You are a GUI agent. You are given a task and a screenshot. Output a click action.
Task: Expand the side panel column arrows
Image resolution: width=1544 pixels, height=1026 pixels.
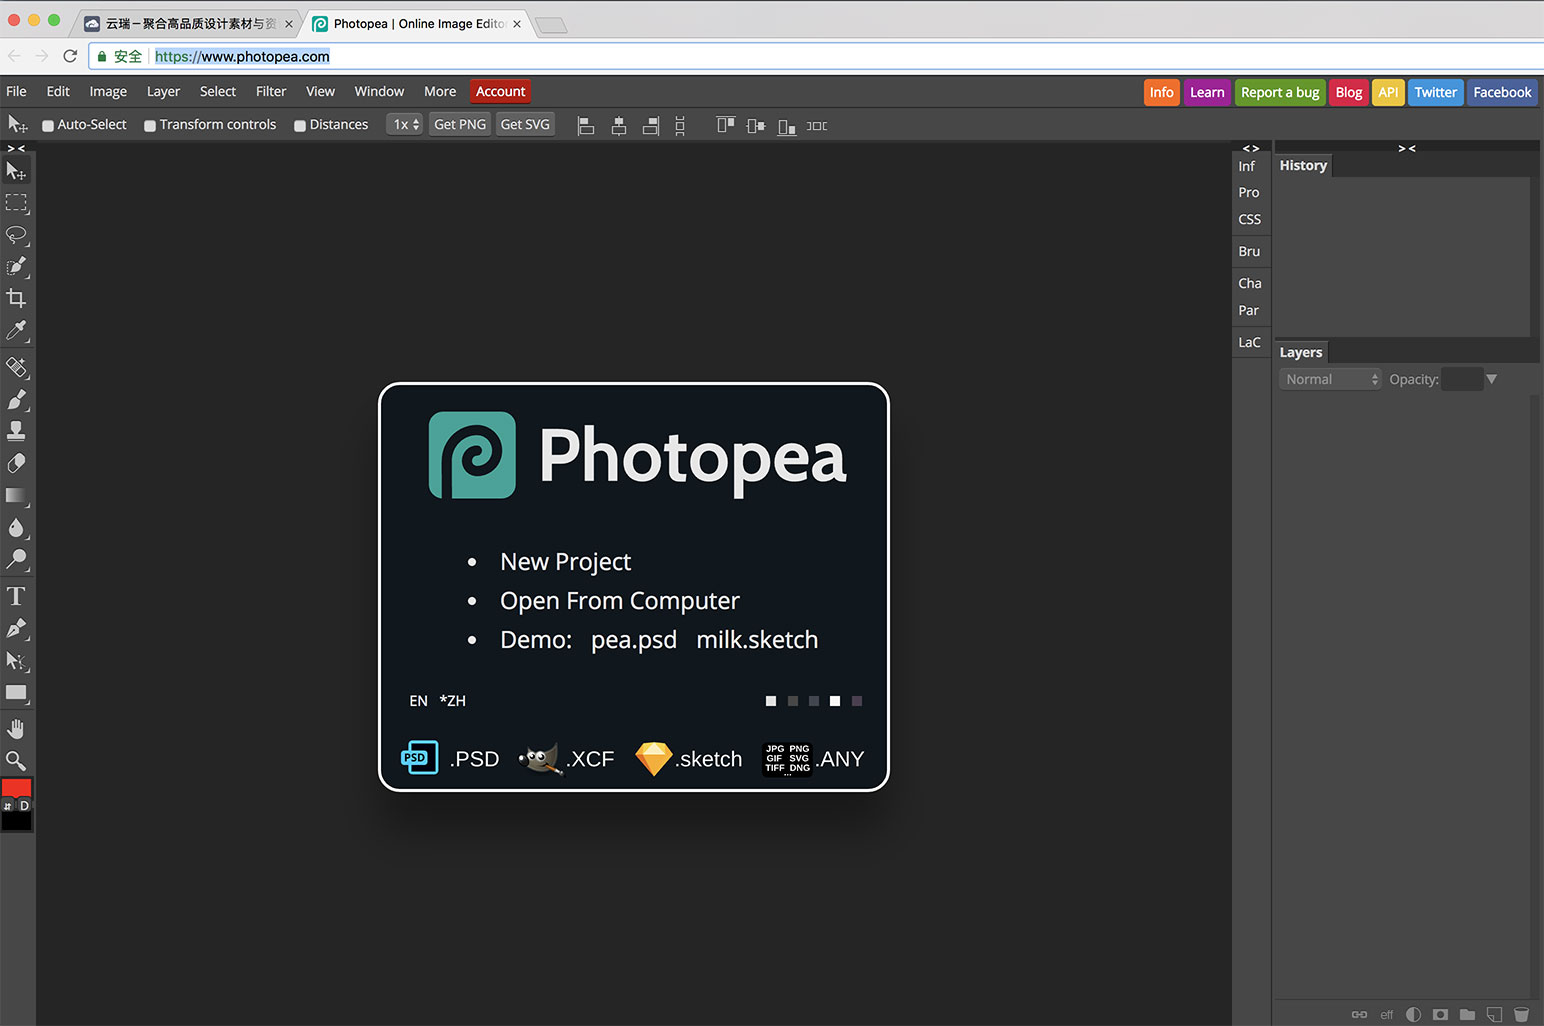pyautogui.click(x=1250, y=148)
